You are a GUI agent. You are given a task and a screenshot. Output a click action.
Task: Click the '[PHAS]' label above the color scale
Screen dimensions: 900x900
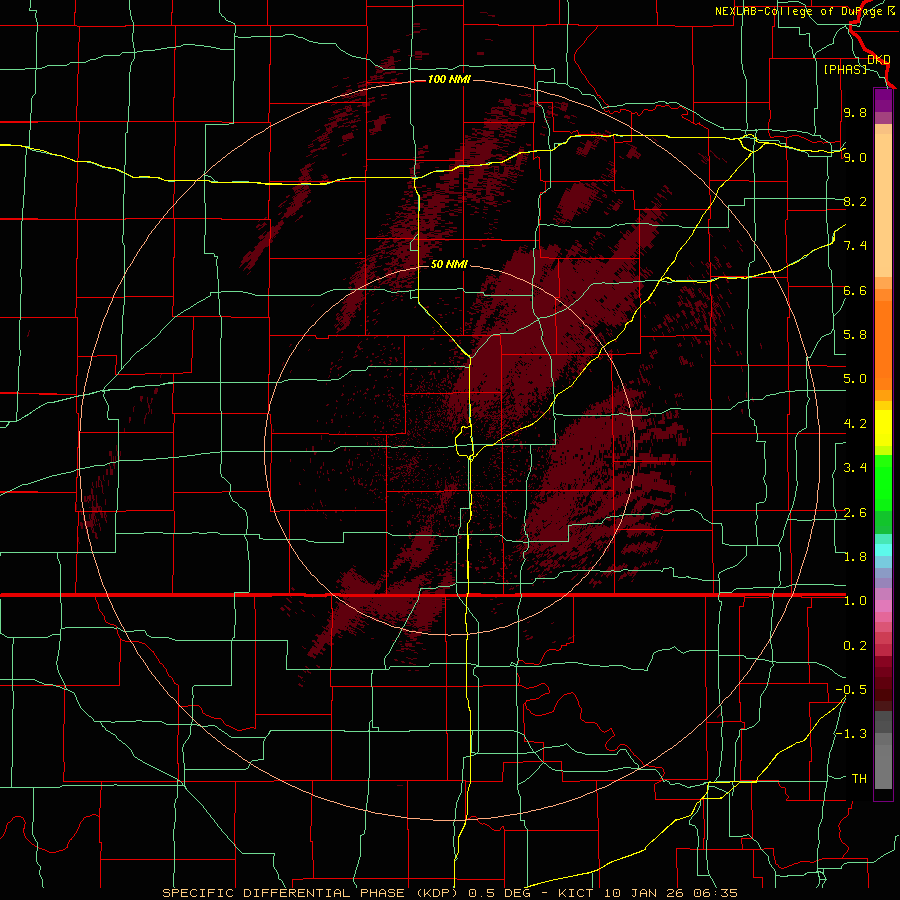tap(845, 69)
